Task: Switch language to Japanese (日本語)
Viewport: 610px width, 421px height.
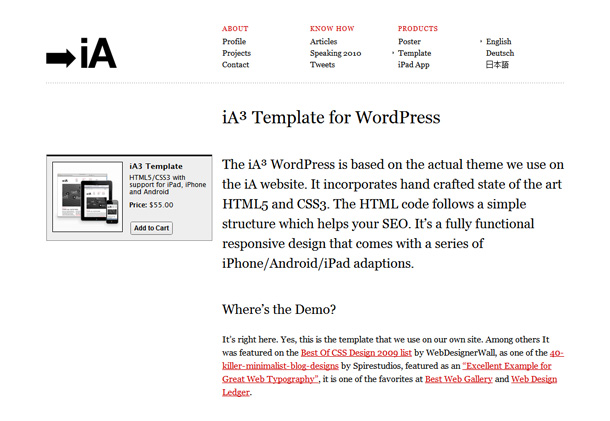Action: pos(497,65)
